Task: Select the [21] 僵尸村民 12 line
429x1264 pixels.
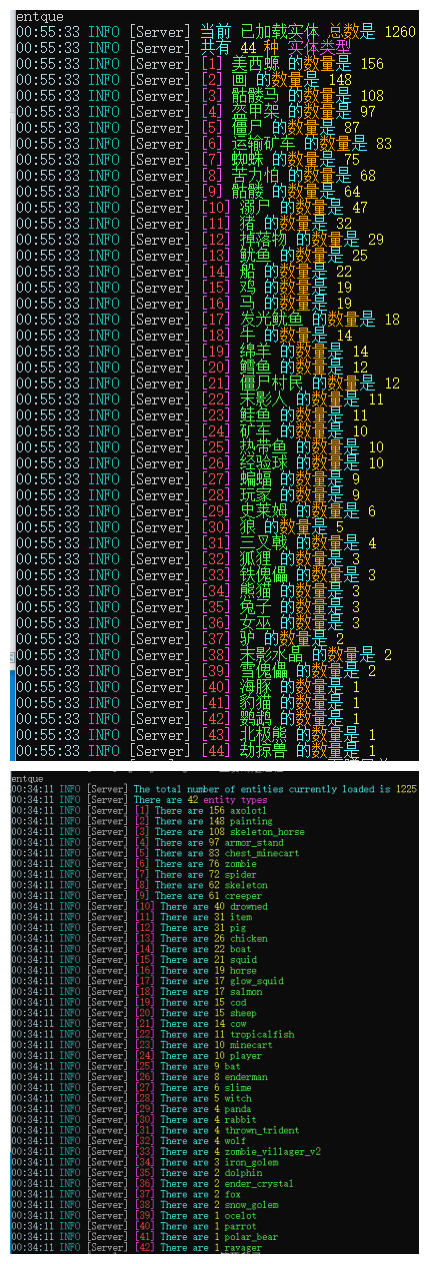Action: coord(208,383)
